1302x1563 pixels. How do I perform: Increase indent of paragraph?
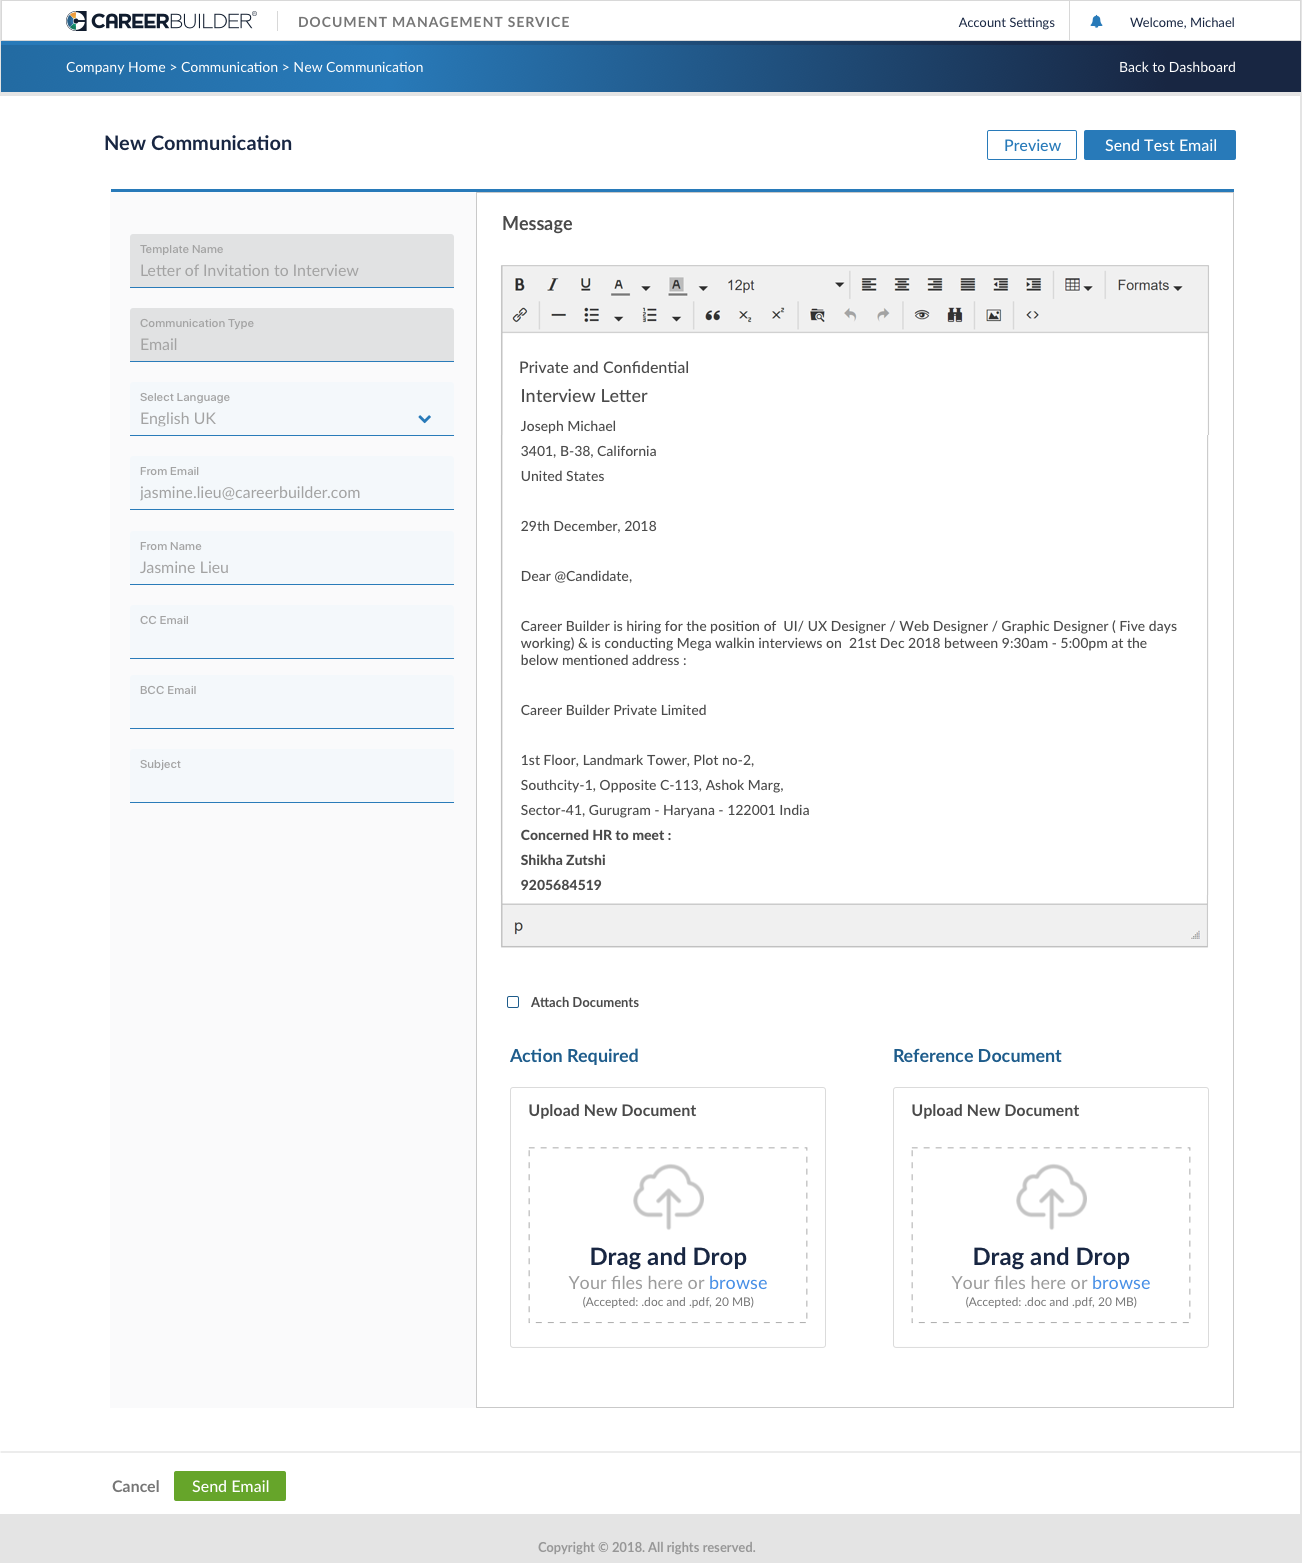(1034, 285)
